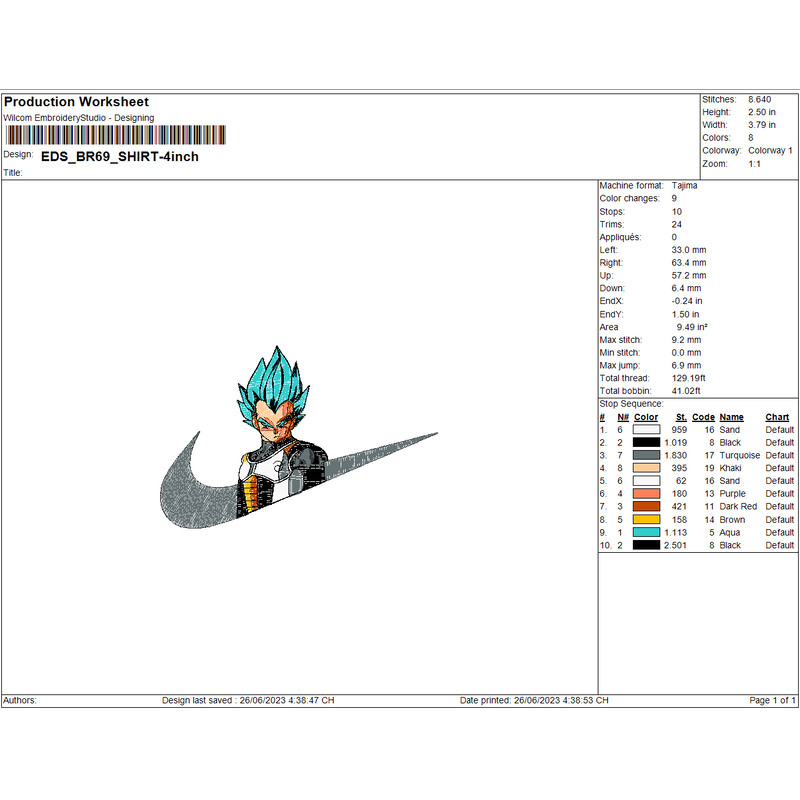Click the salmon swatch labeled Purple
The height and width of the screenshot is (800, 800).
tap(646, 494)
